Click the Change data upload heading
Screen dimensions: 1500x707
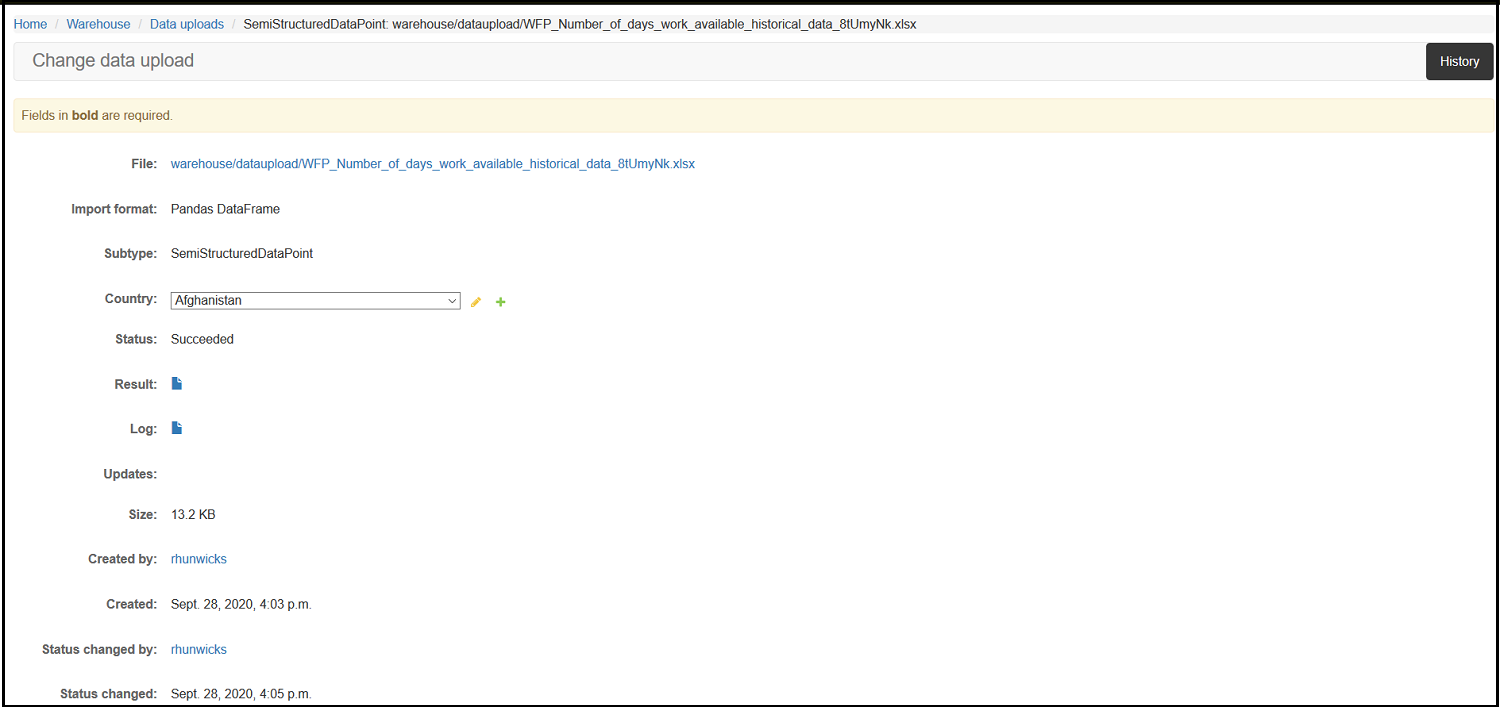[113, 61]
